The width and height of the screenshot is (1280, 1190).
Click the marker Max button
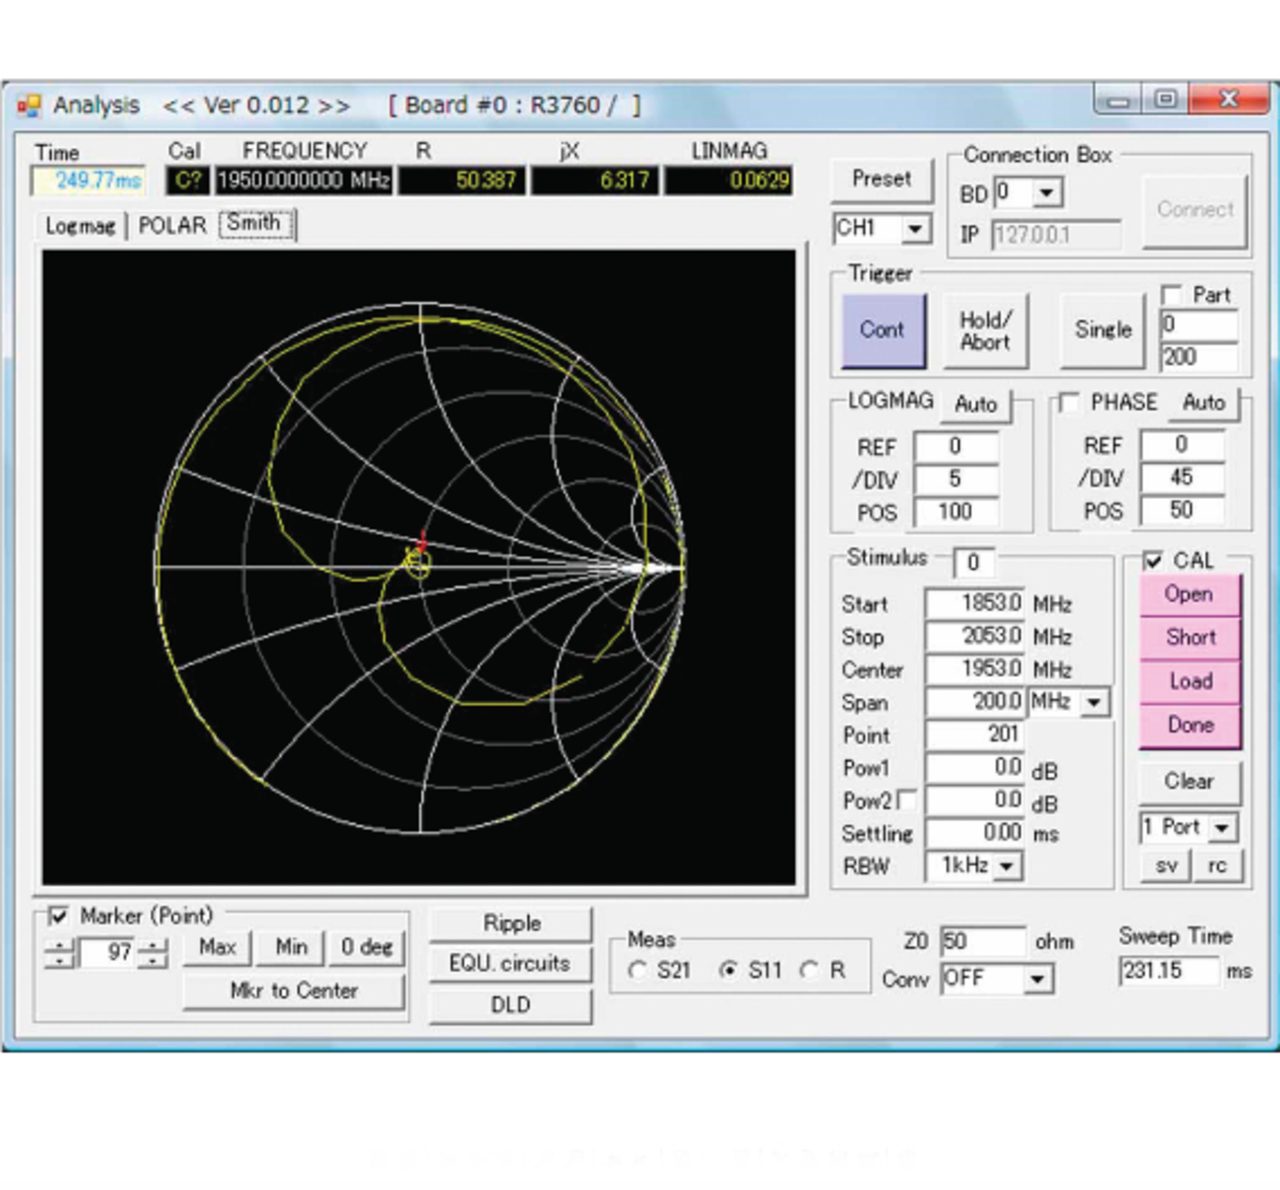tap(218, 947)
